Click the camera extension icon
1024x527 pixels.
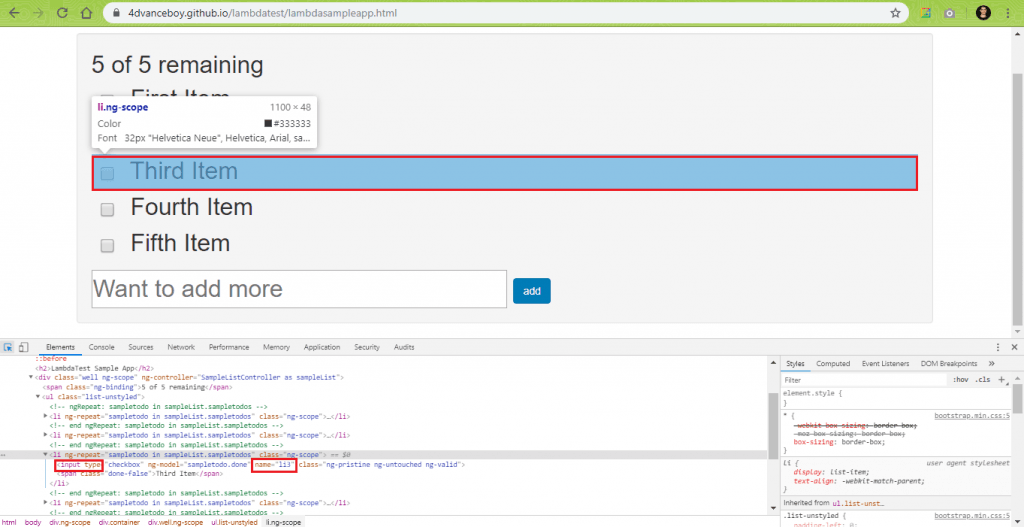click(x=950, y=13)
